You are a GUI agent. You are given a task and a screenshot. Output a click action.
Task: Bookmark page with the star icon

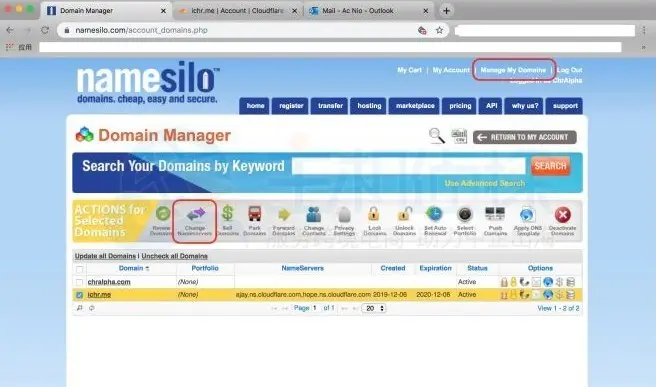(439, 30)
